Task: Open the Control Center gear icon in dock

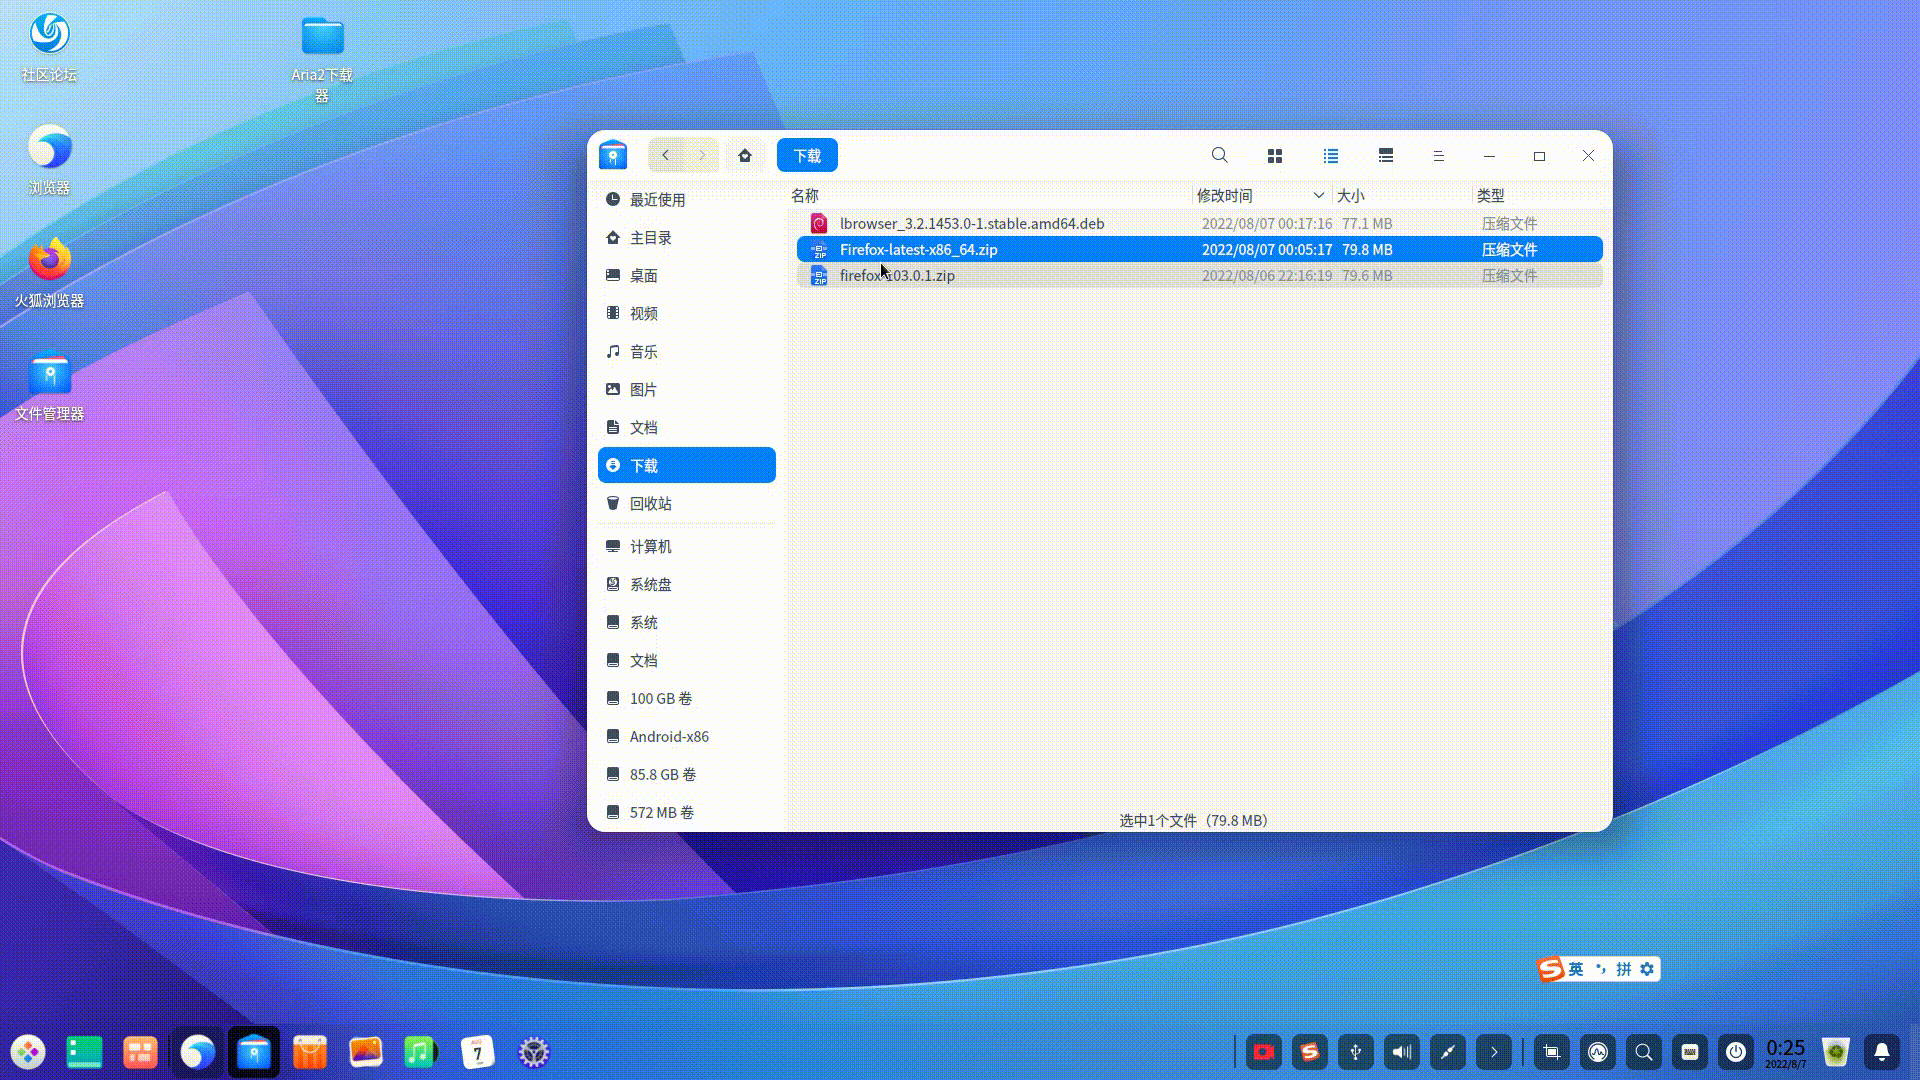Action: [x=533, y=1052]
